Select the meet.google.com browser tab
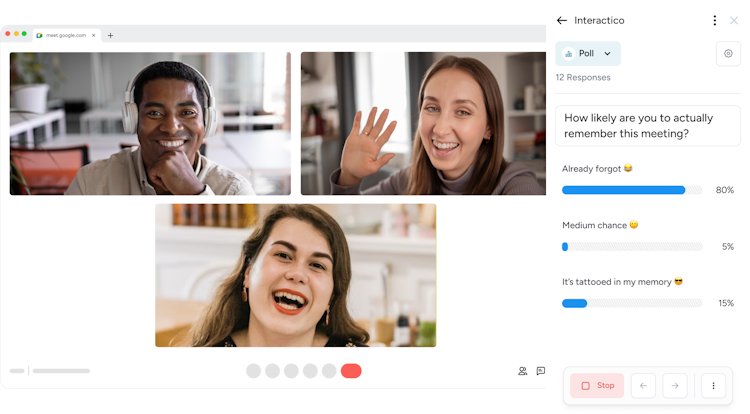 66,35
